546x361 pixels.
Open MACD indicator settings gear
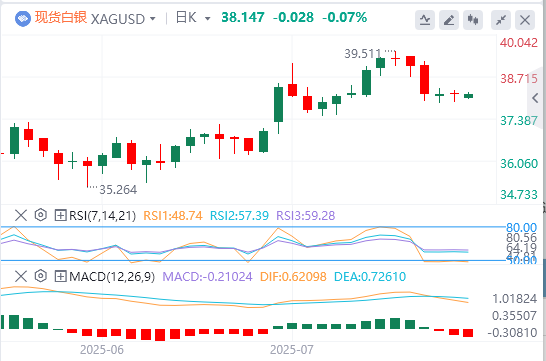pyautogui.click(x=41, y=276)
